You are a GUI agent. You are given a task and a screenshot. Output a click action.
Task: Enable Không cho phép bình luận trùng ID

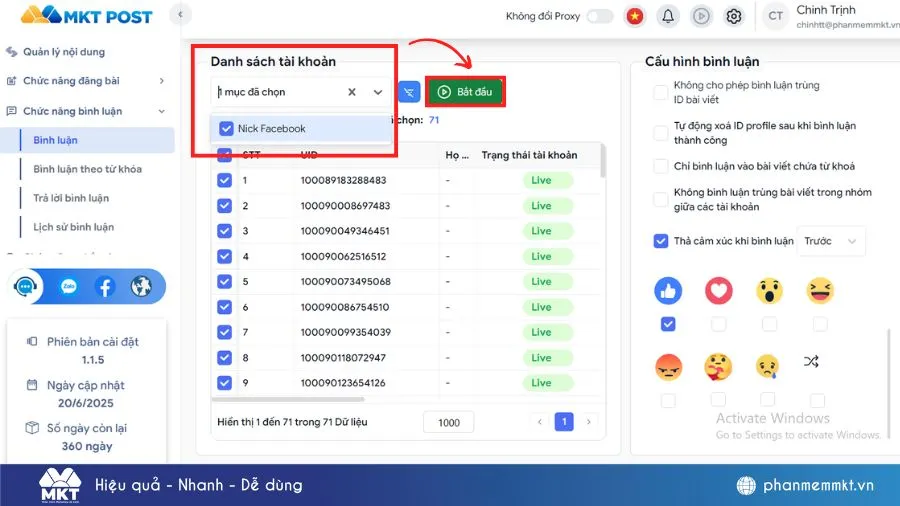click(x=661, y=92)
